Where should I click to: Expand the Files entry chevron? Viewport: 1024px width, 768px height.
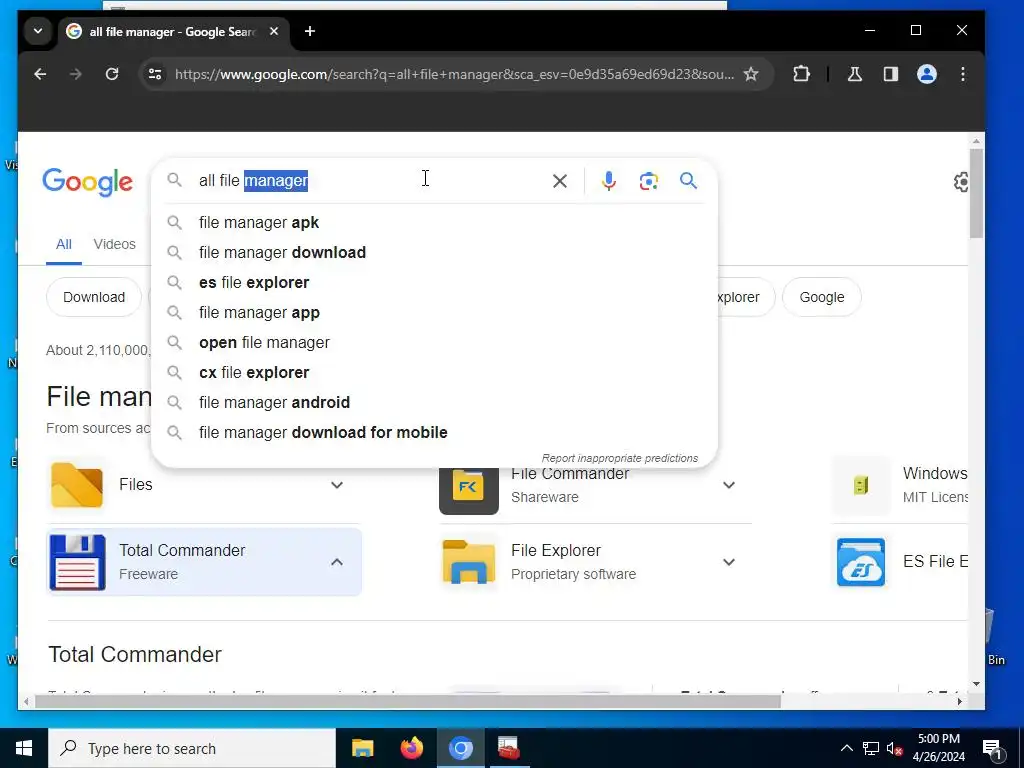click(337, 485)
